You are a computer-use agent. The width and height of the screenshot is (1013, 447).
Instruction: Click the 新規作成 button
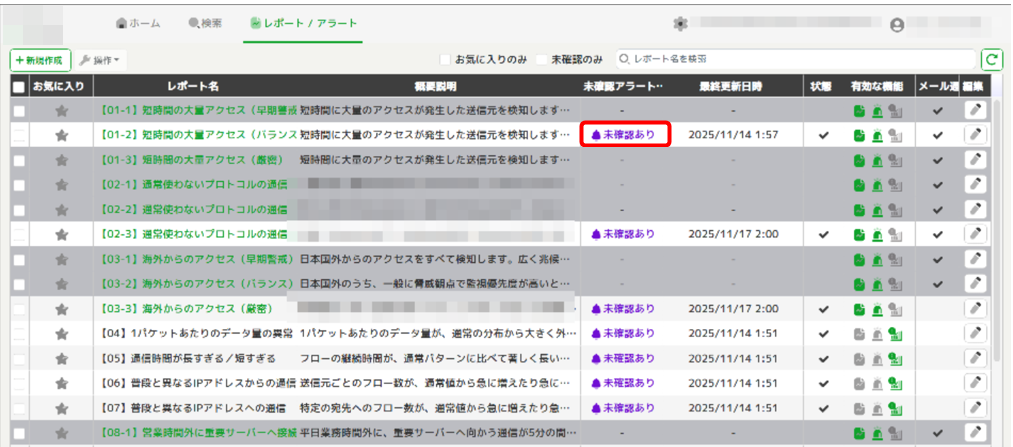pos(40,60)
